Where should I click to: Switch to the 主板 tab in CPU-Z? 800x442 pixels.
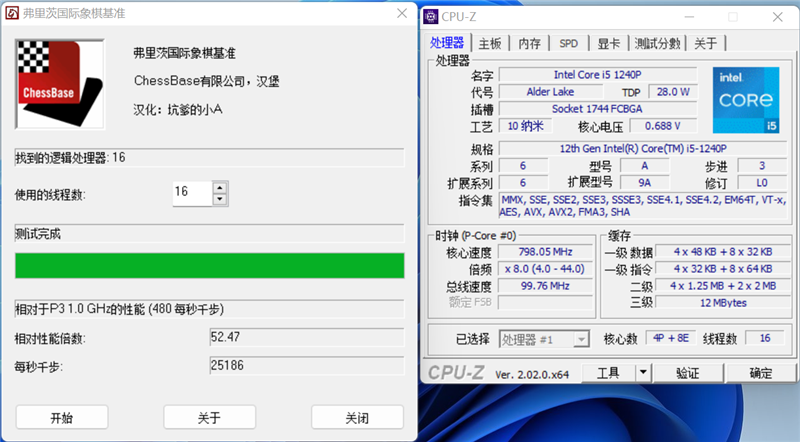(x=490, y=43)
